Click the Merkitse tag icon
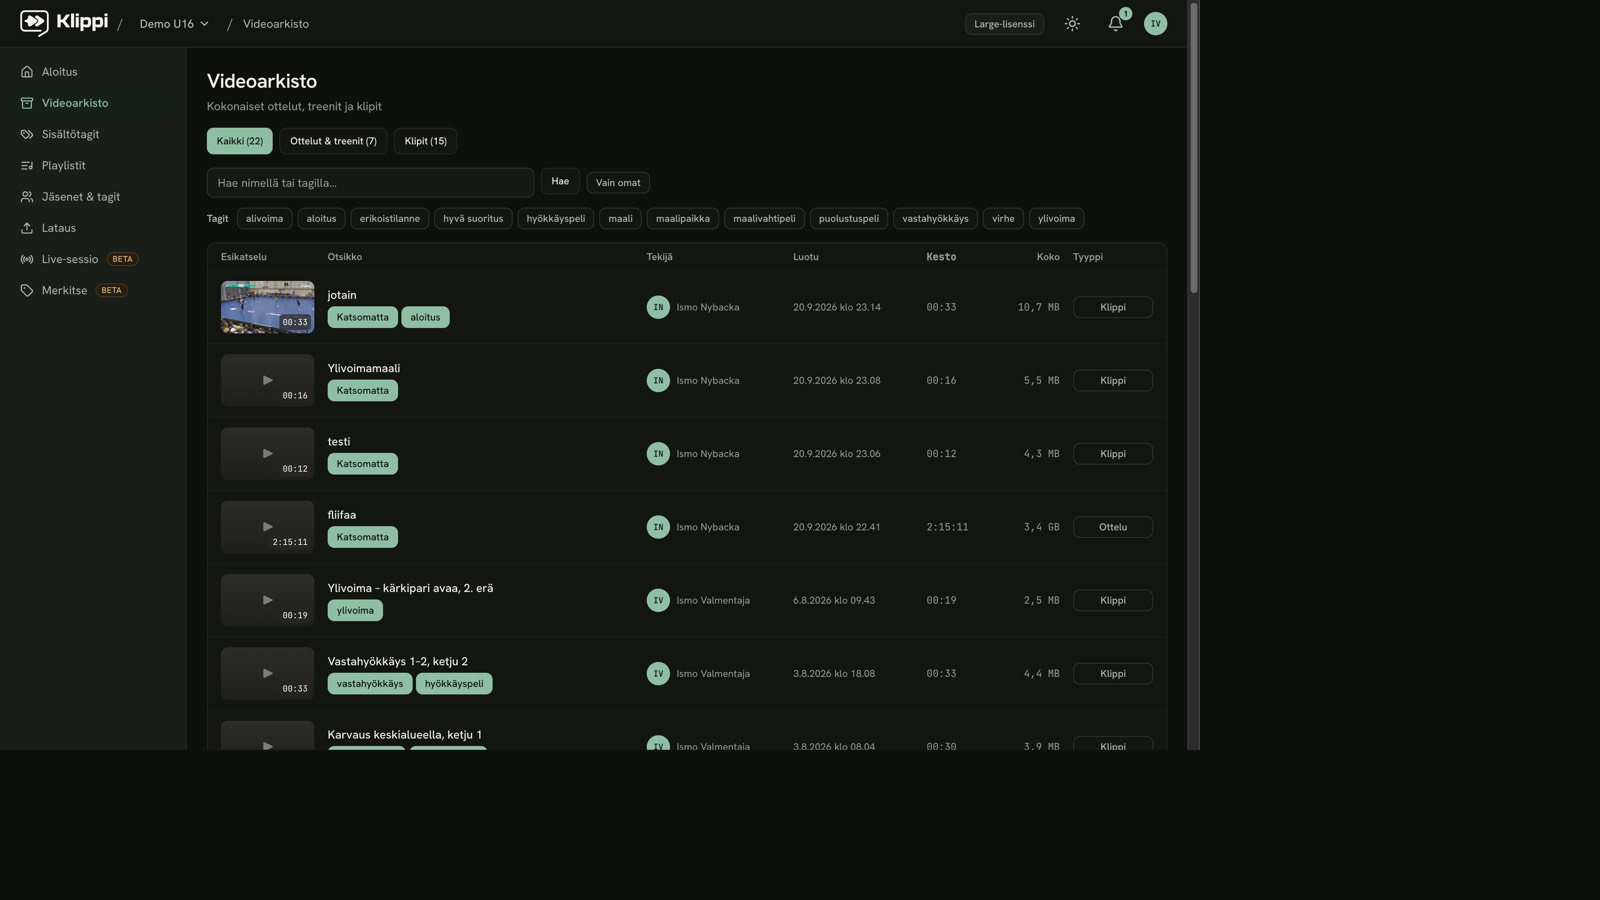 click(27, 290)
